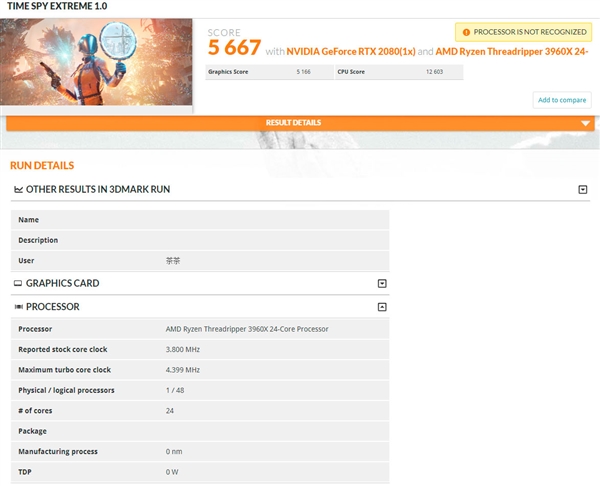Click the white arrow on Result Details bar
The image size is (600, 486).
click(x=585, y=123)
